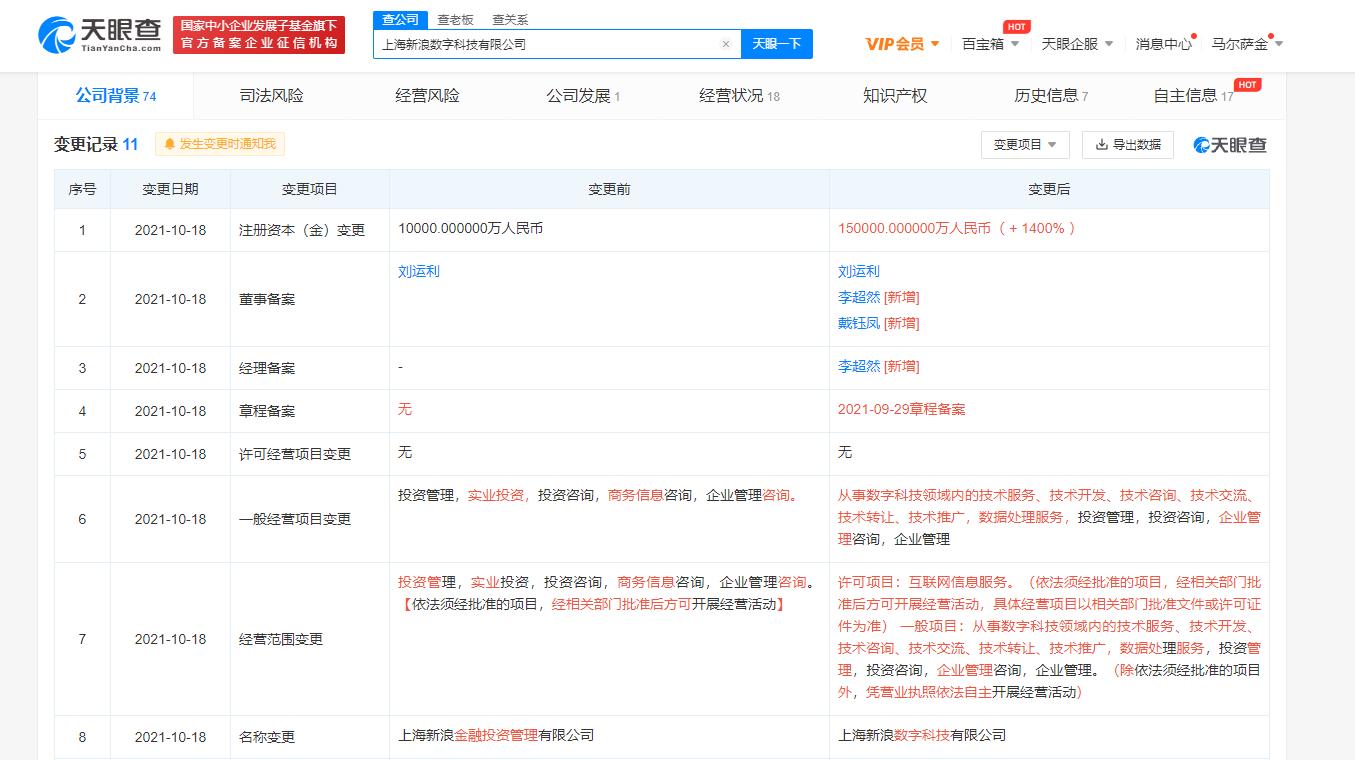1355x760 pixels.
Task: Switch to the 经营状况 tab
Action: click(739, 96)
